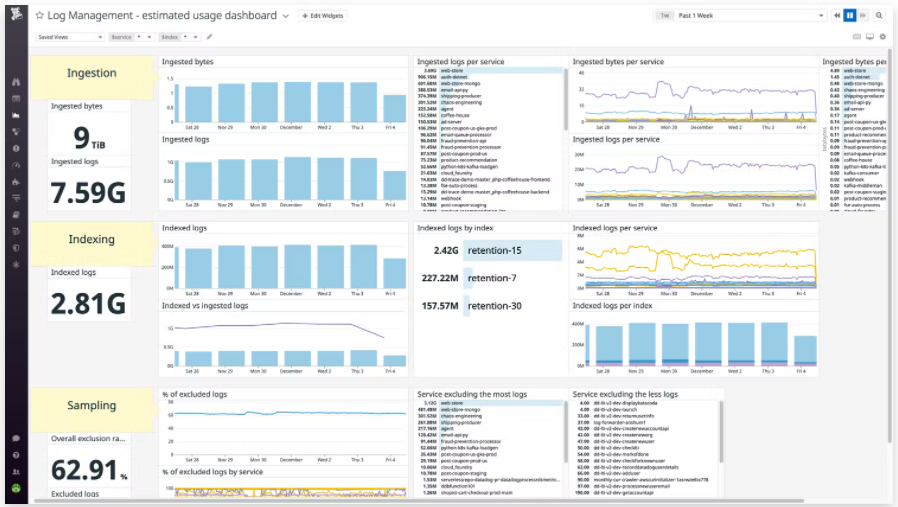Enter TV mode via the monitor icon
Image resolution: width=898 pixels, height=507 pixels.
click(869, 37)
